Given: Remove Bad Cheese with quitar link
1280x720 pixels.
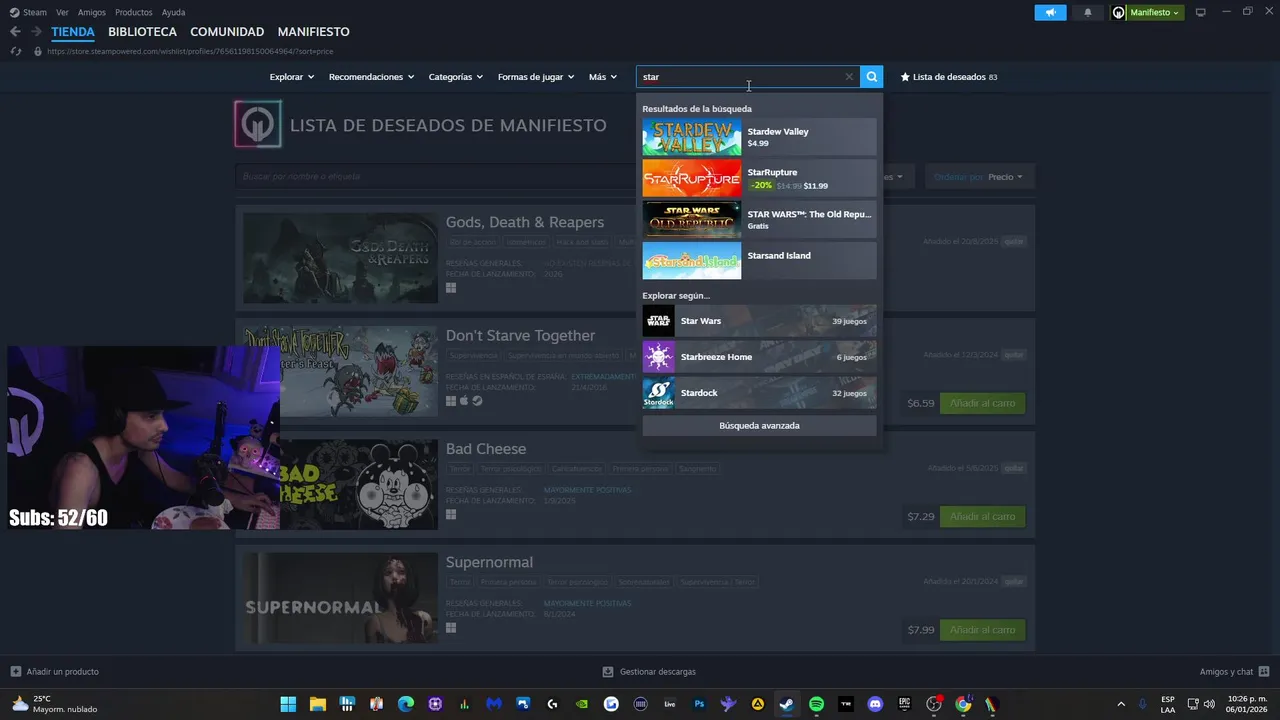Looking at the screenshot, I should 1014,468.
